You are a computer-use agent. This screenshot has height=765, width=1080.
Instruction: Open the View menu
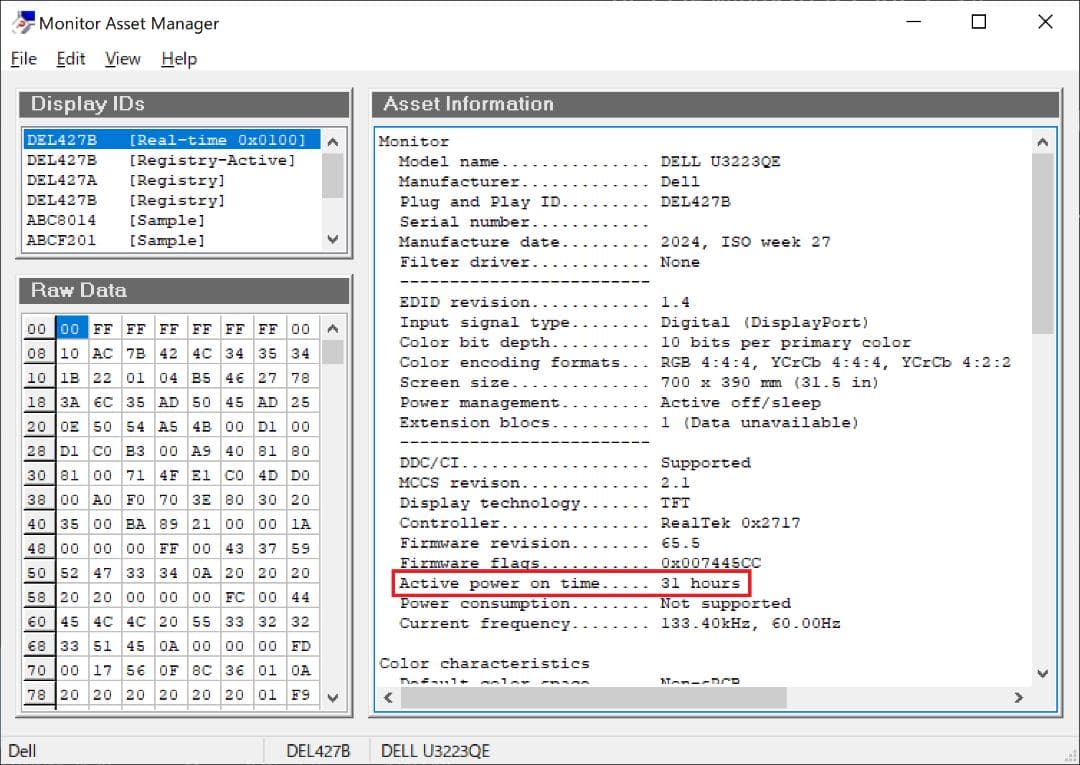point(123,59)
